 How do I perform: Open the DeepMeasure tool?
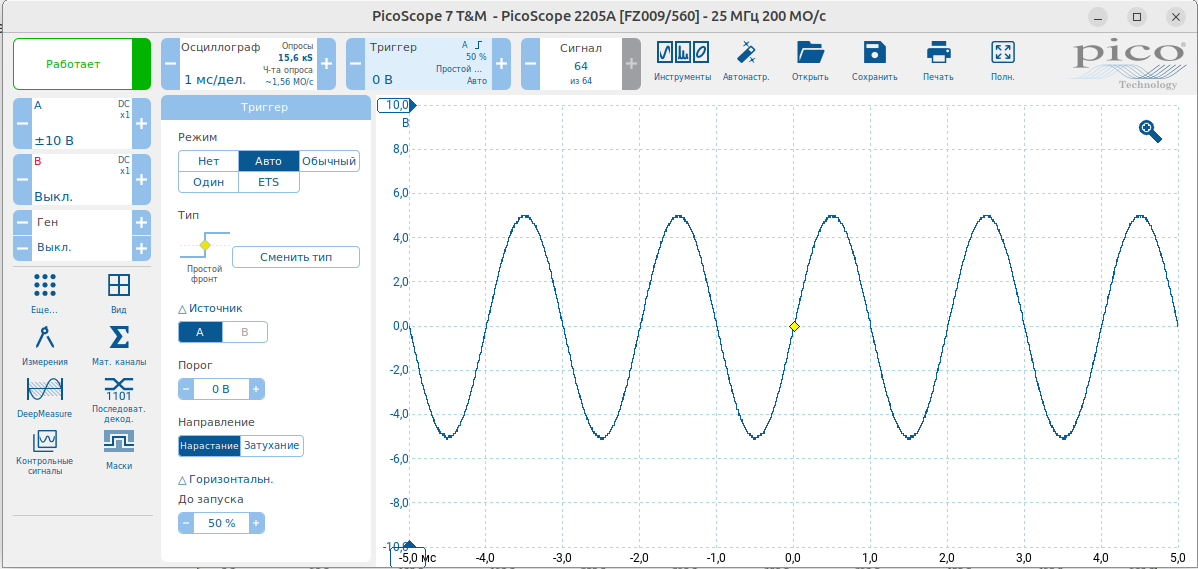click(x=44, y=390)
